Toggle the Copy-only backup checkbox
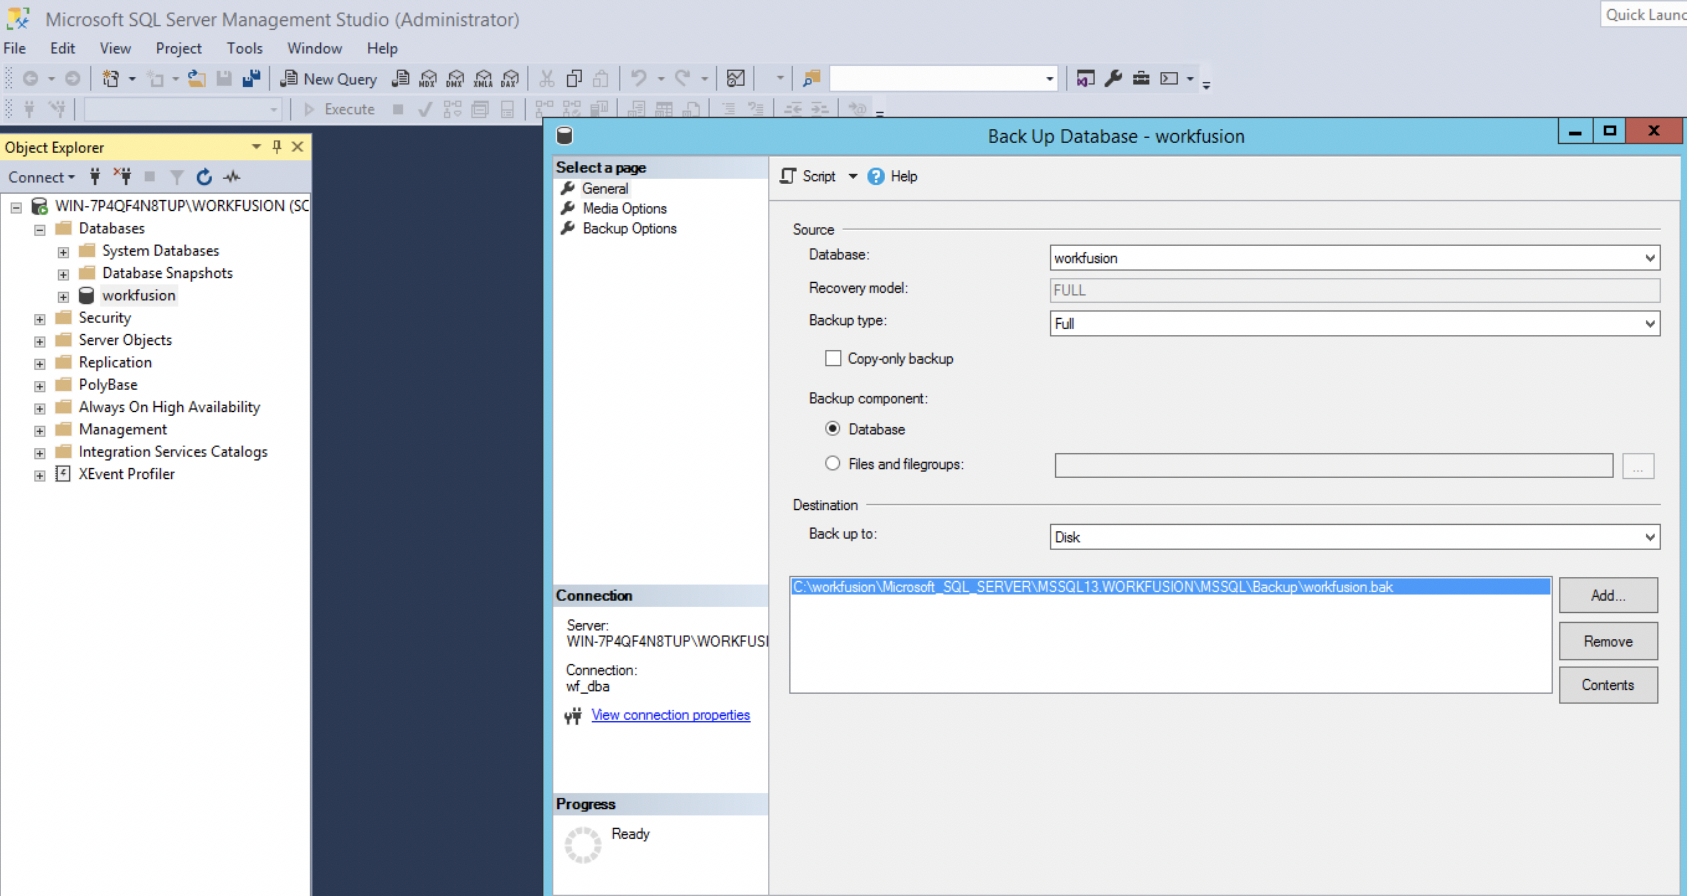The width and height of the screenshot is (1687, 896). point(833,358)
